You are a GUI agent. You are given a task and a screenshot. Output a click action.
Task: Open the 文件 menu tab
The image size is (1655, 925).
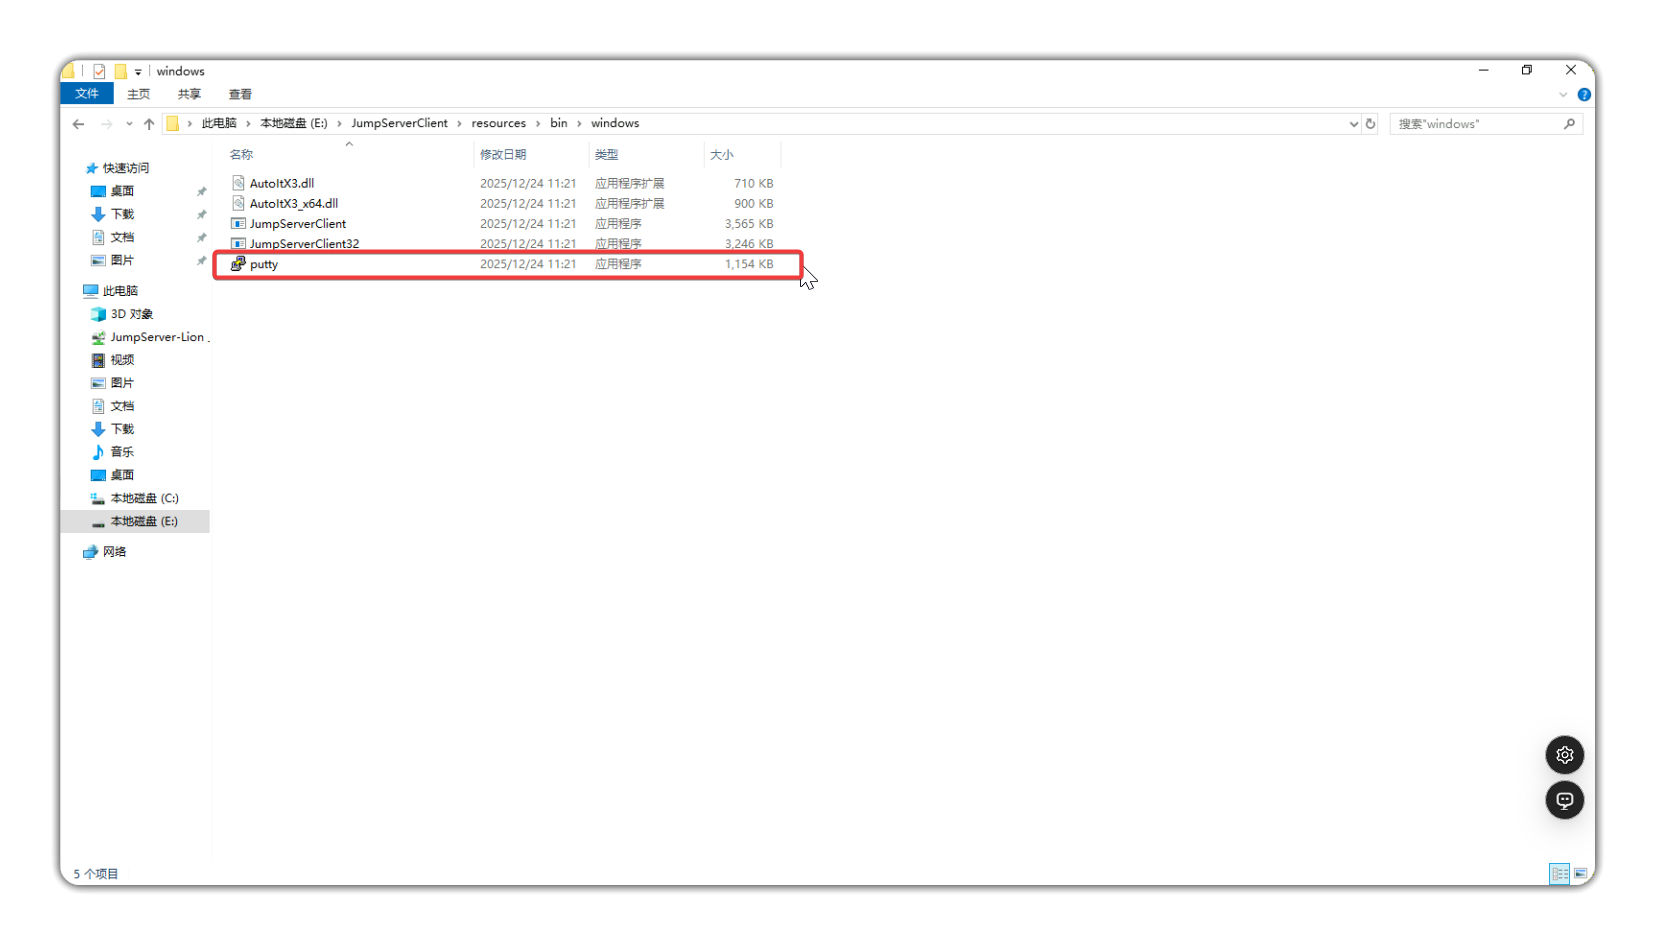[87, 94]
